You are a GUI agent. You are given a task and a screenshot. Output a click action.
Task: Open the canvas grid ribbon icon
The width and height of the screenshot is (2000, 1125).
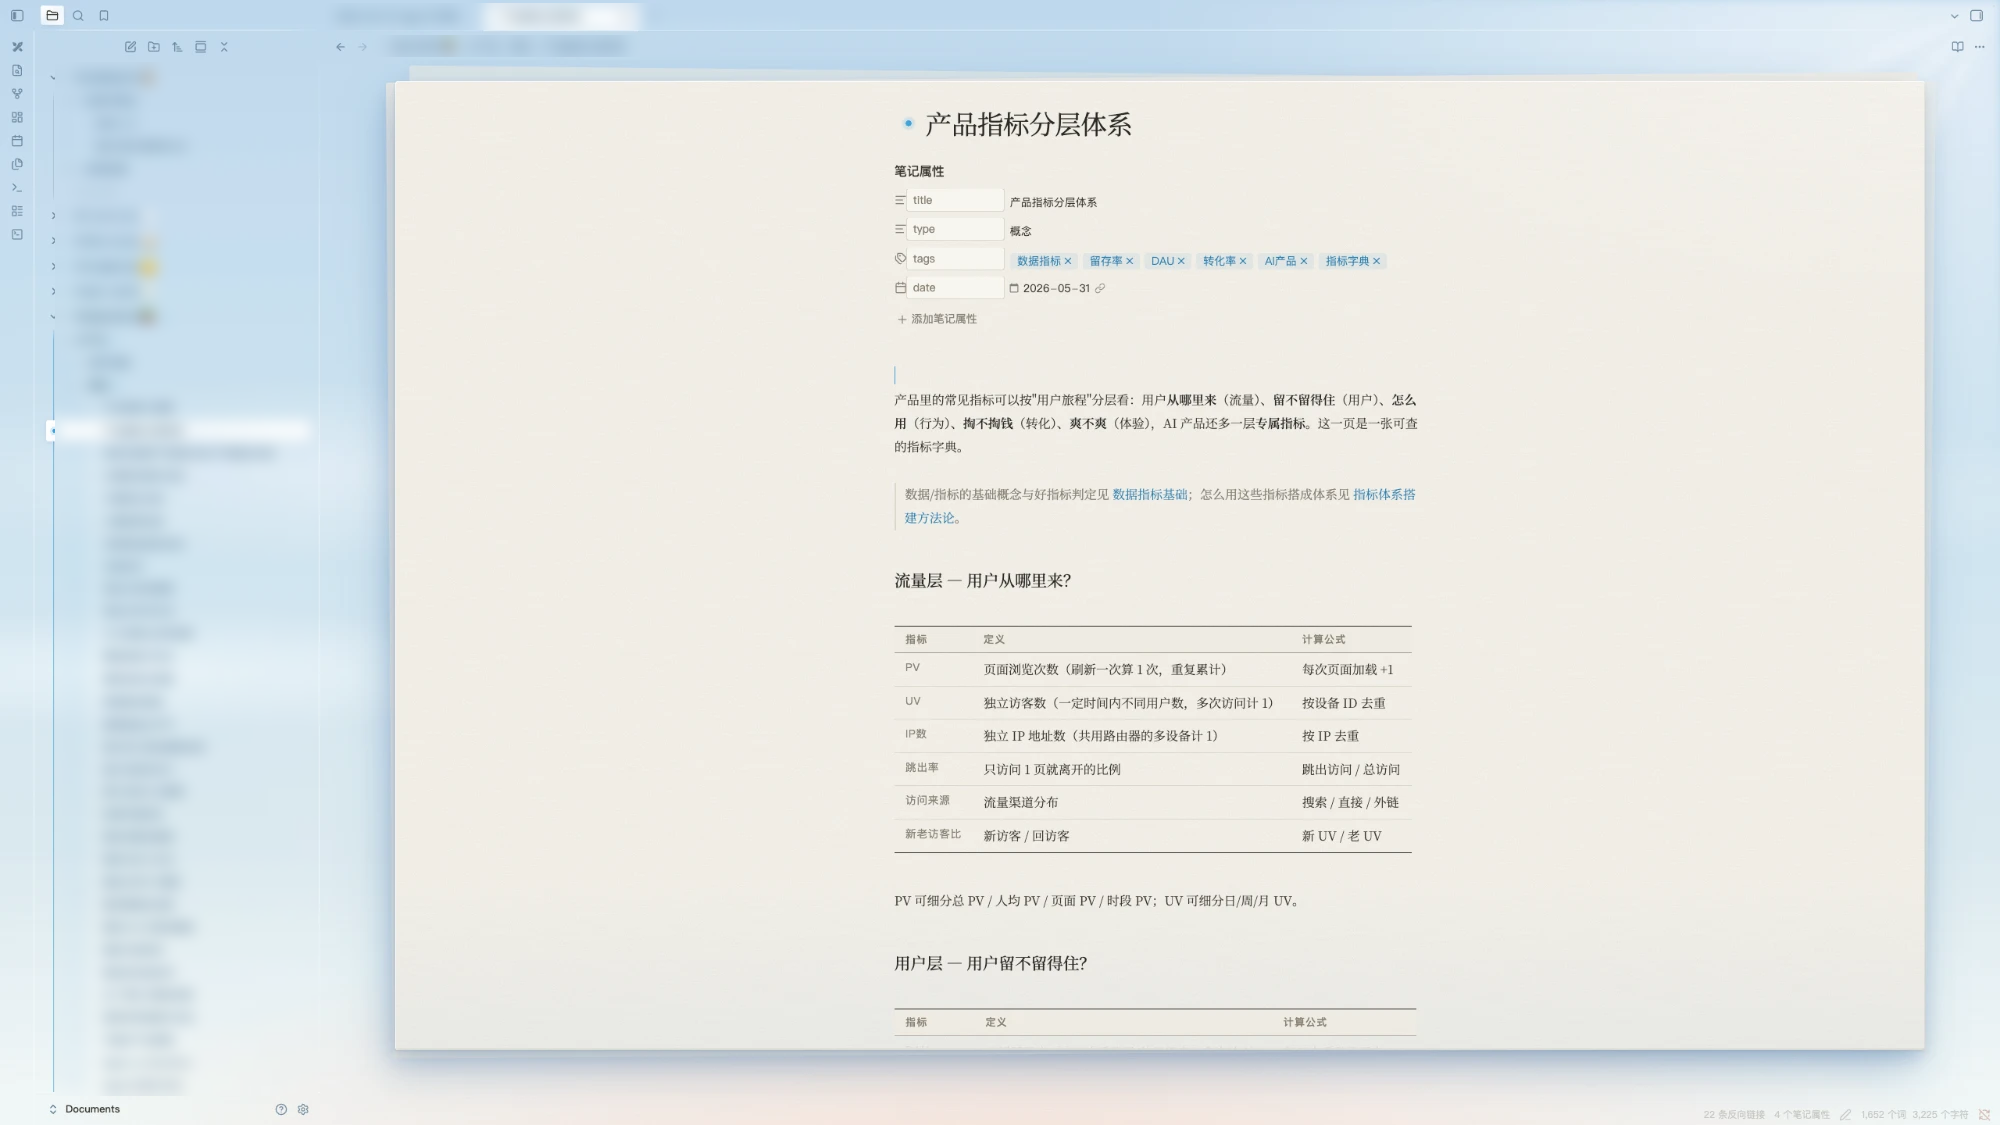[17, 117]
